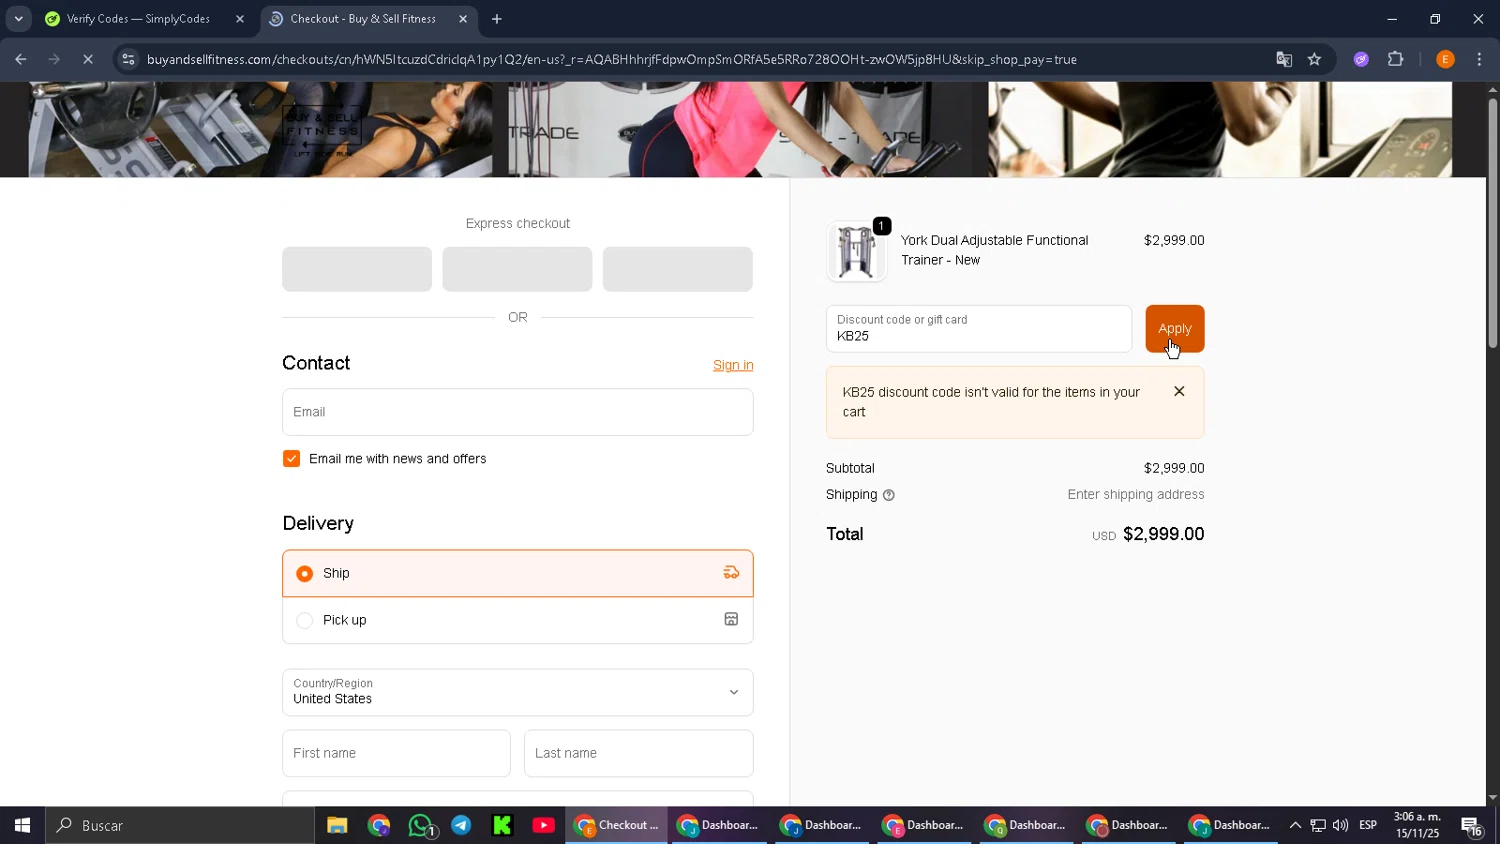Viewport: 1500px width, 844px height.
Task: Click the page vertical scrollbar
Action: pyautogui.click(x=1492, y=223)
